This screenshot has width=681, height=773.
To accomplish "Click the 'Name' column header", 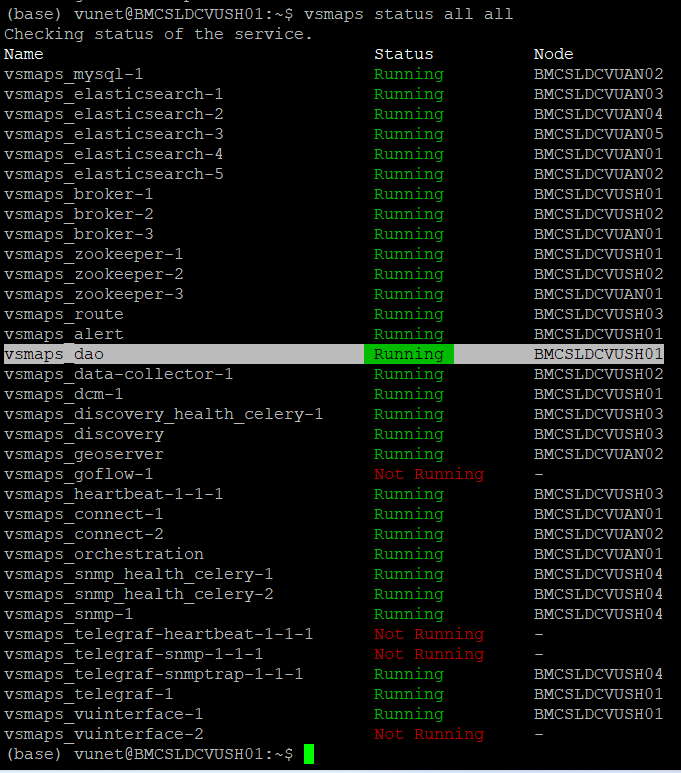I will click(x=24, y=54).
